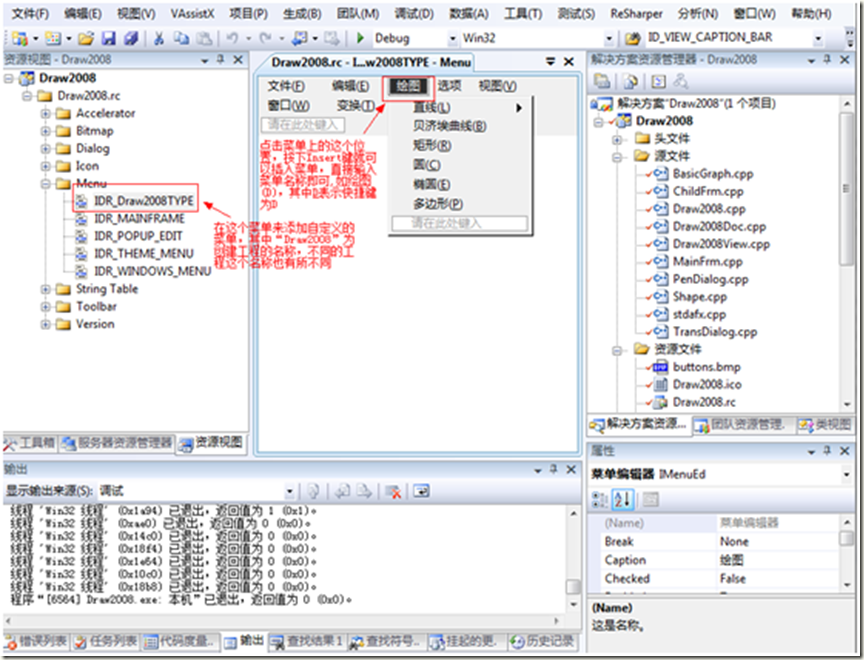Select IDR_THEME_MENU menu resource

(144, 254)
